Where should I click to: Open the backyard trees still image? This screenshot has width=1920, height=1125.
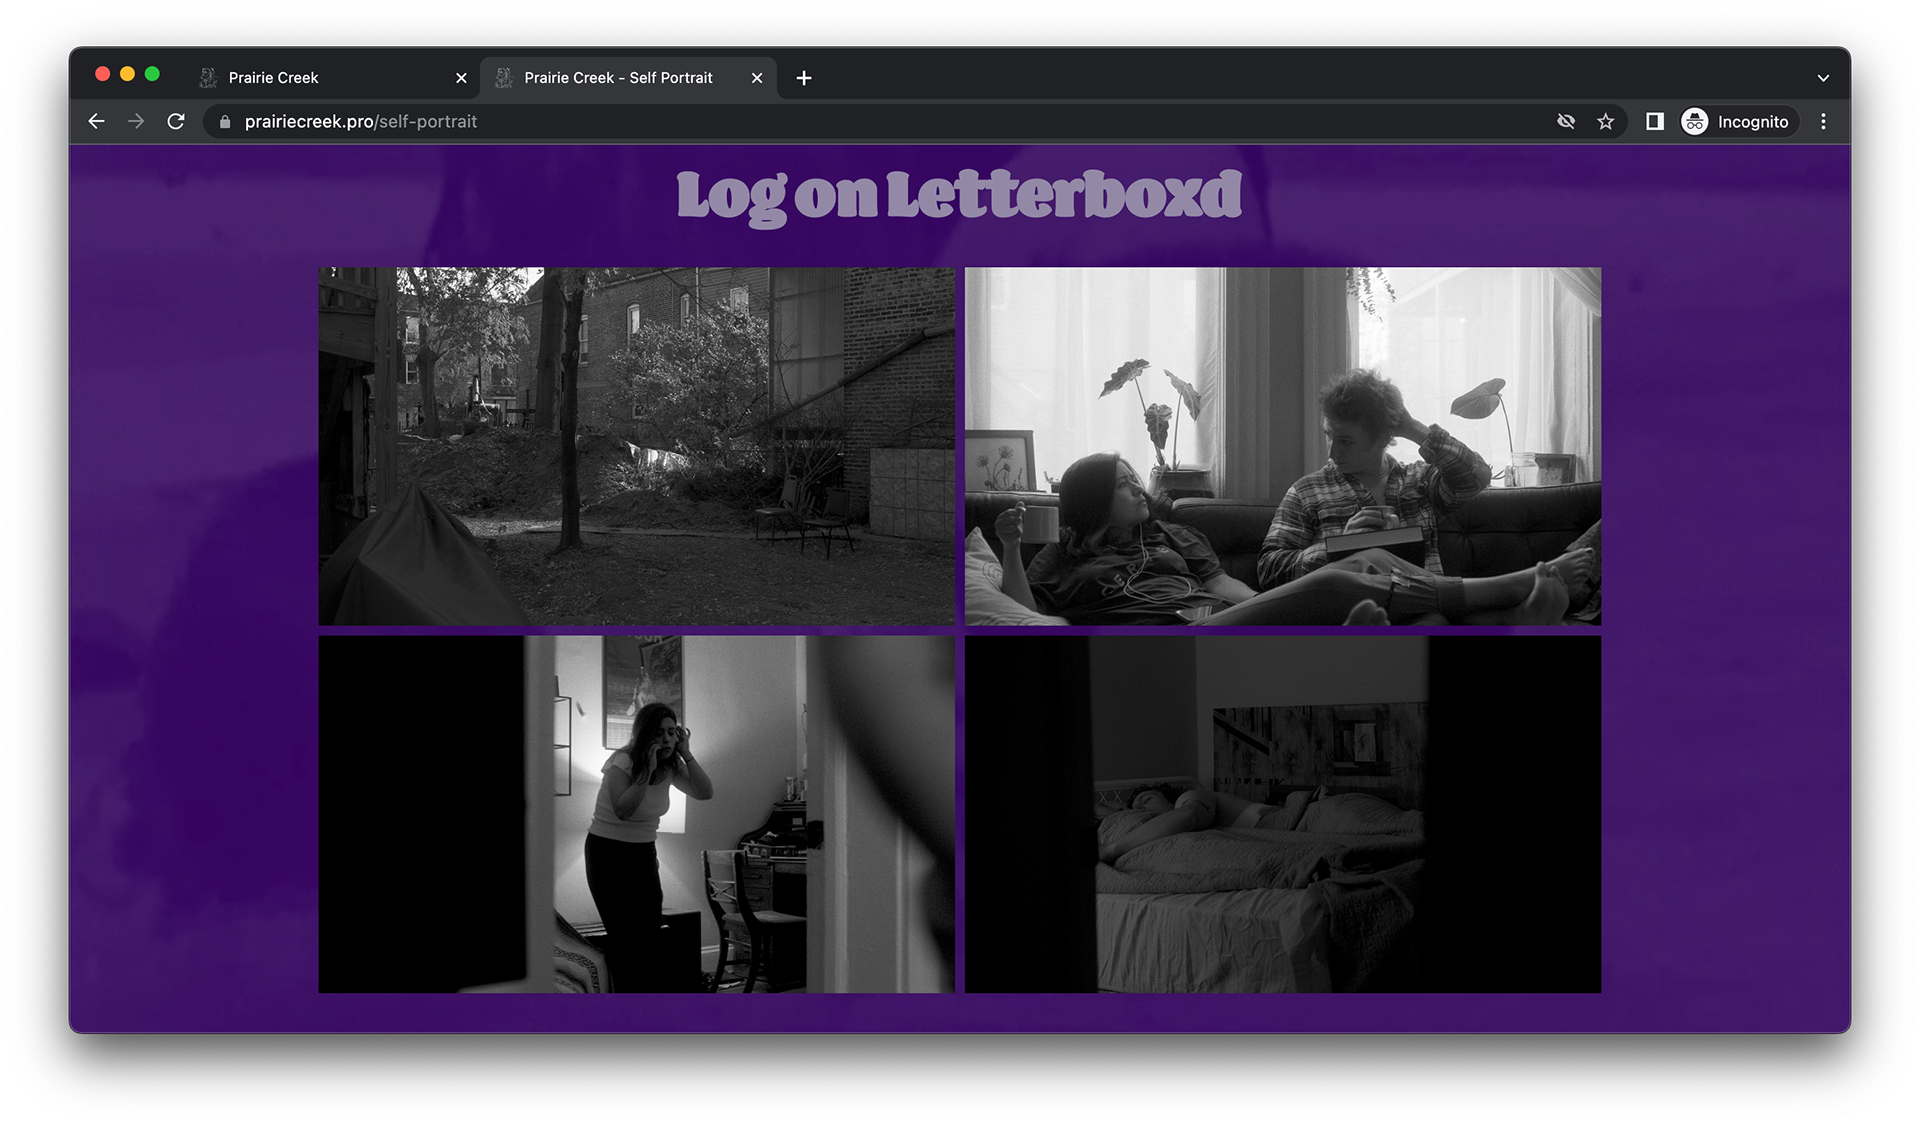click(x=637, y=446)
